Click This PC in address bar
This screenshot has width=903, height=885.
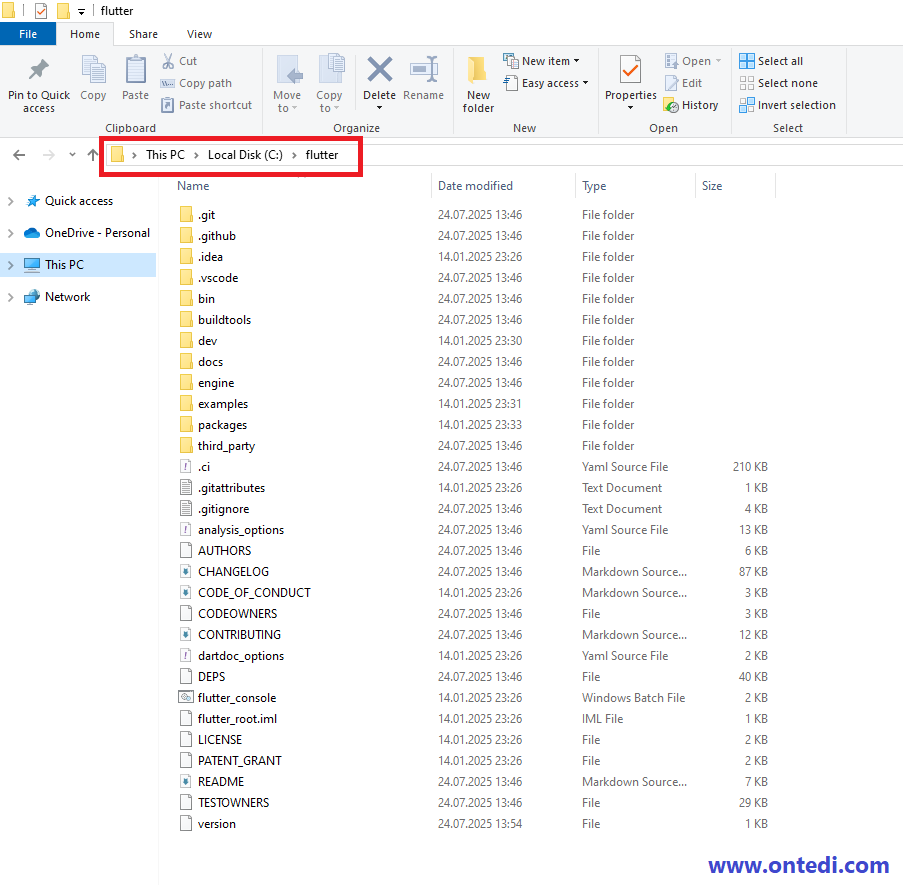click(x=165, y=155)
